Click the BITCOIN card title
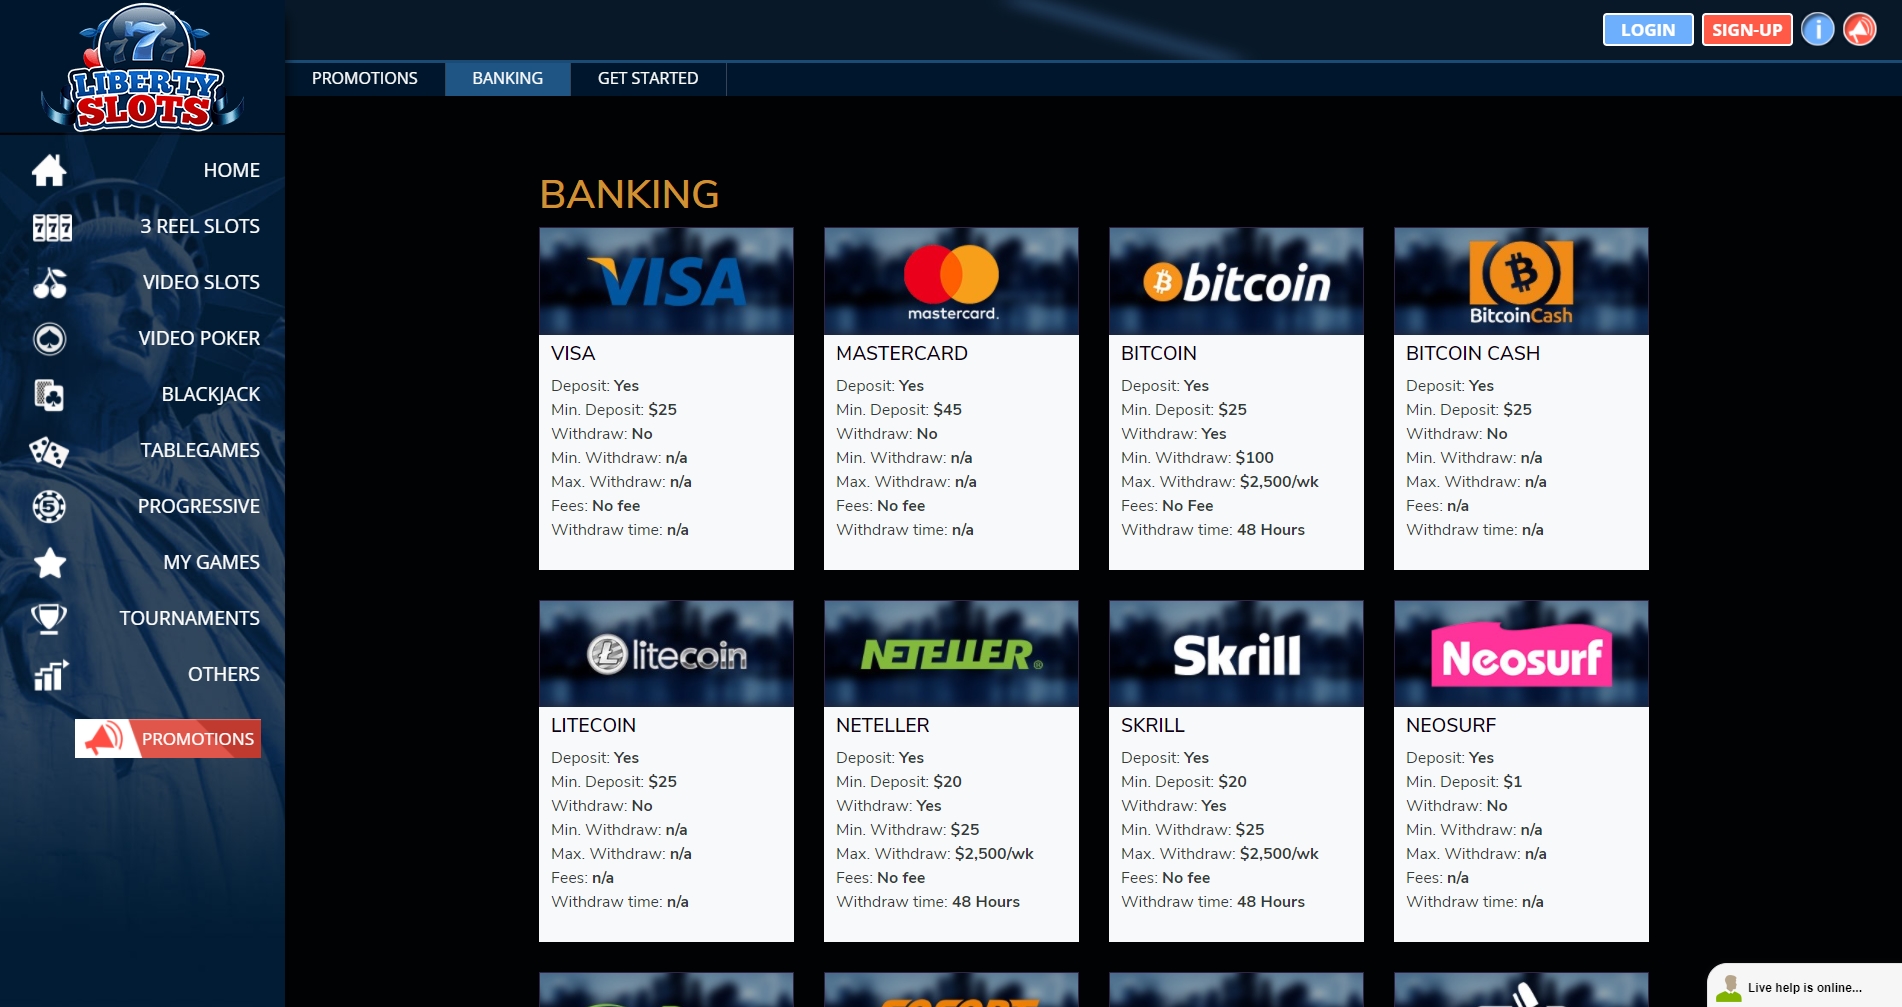 [1159, 353]
